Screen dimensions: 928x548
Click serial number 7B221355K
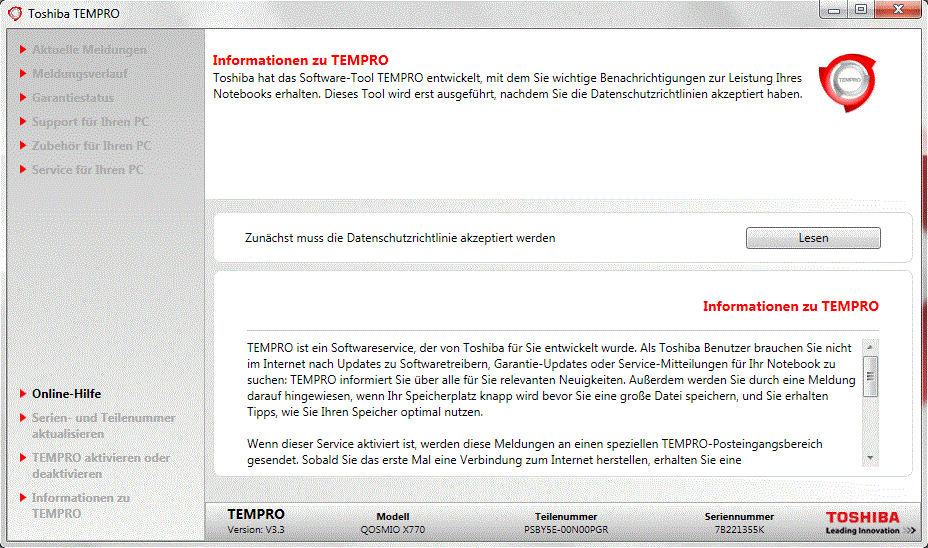(739, 530)
